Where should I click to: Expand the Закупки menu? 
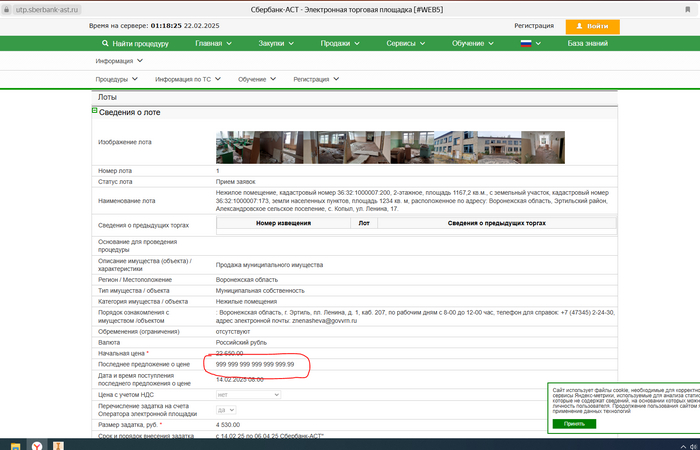[276, 43]
